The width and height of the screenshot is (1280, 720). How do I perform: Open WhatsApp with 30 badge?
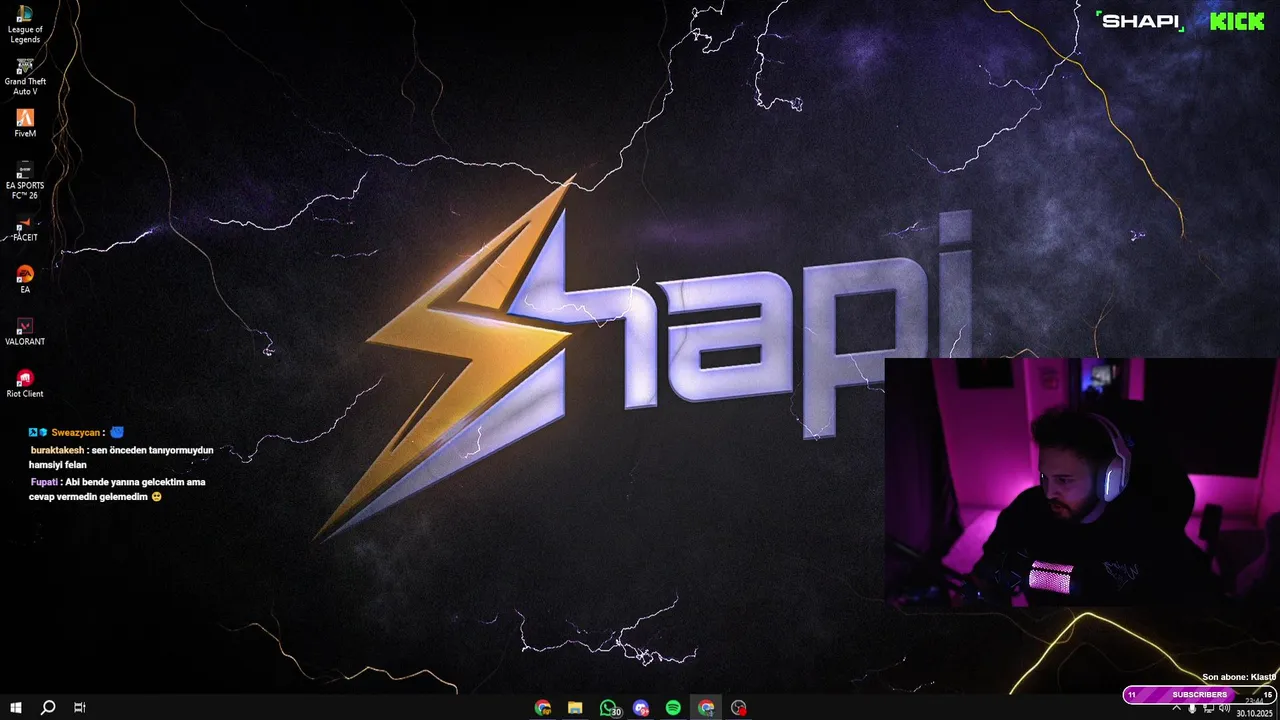[x=609, y=708]
